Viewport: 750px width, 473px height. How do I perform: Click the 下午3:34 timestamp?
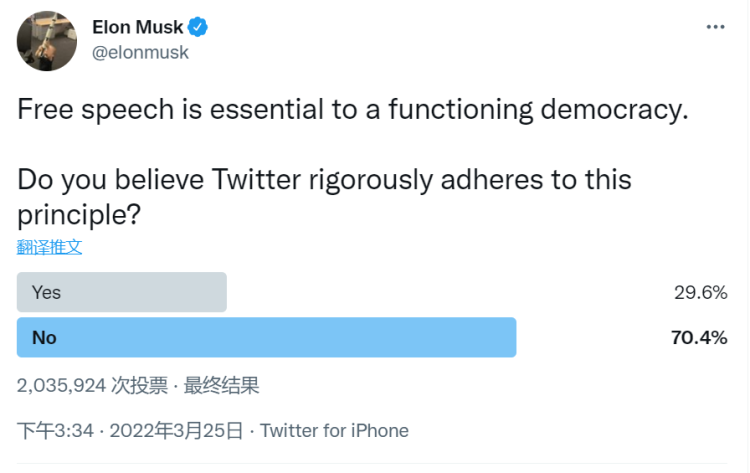(55, 431)
